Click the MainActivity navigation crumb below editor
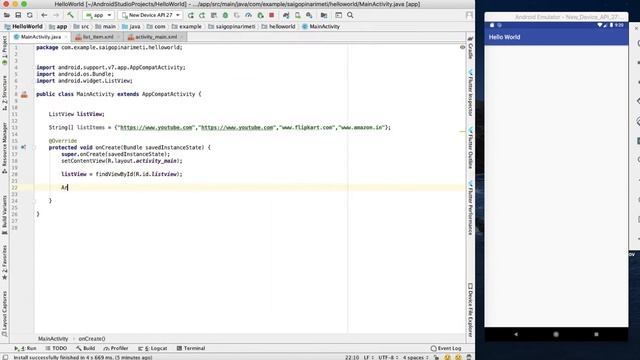 (53, 339)
